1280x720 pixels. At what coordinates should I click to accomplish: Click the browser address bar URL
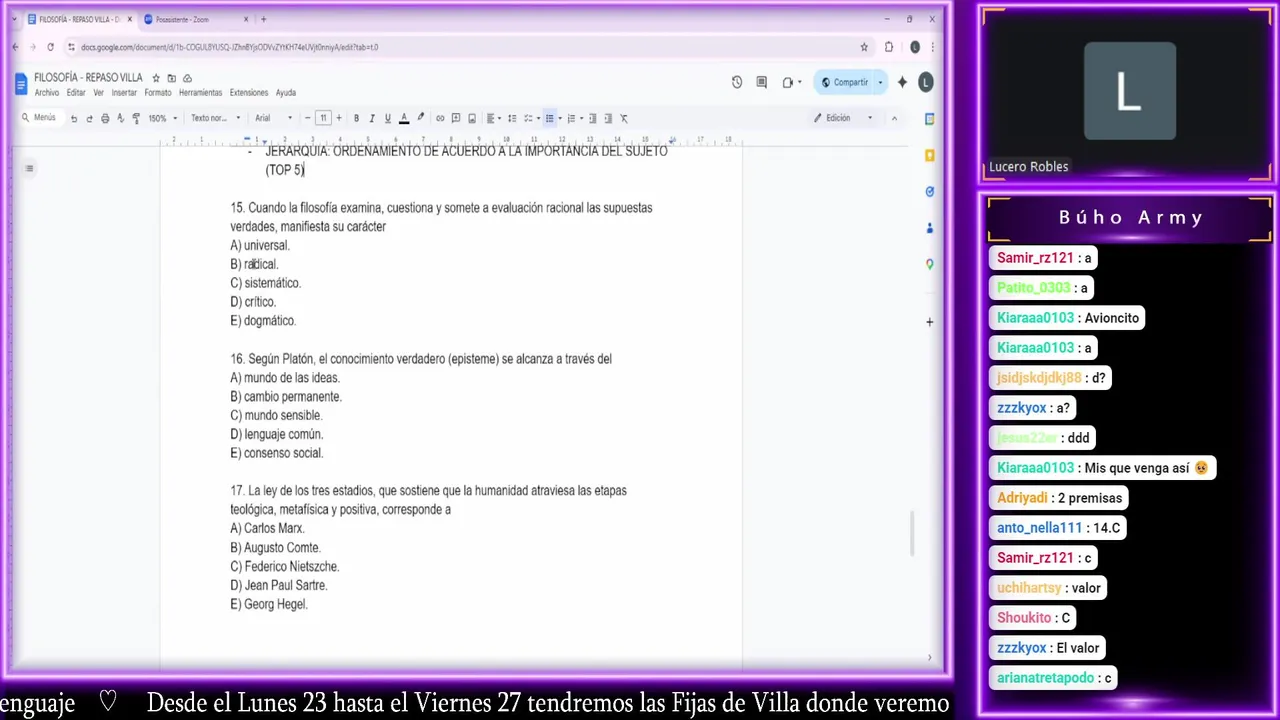(230, 47)
